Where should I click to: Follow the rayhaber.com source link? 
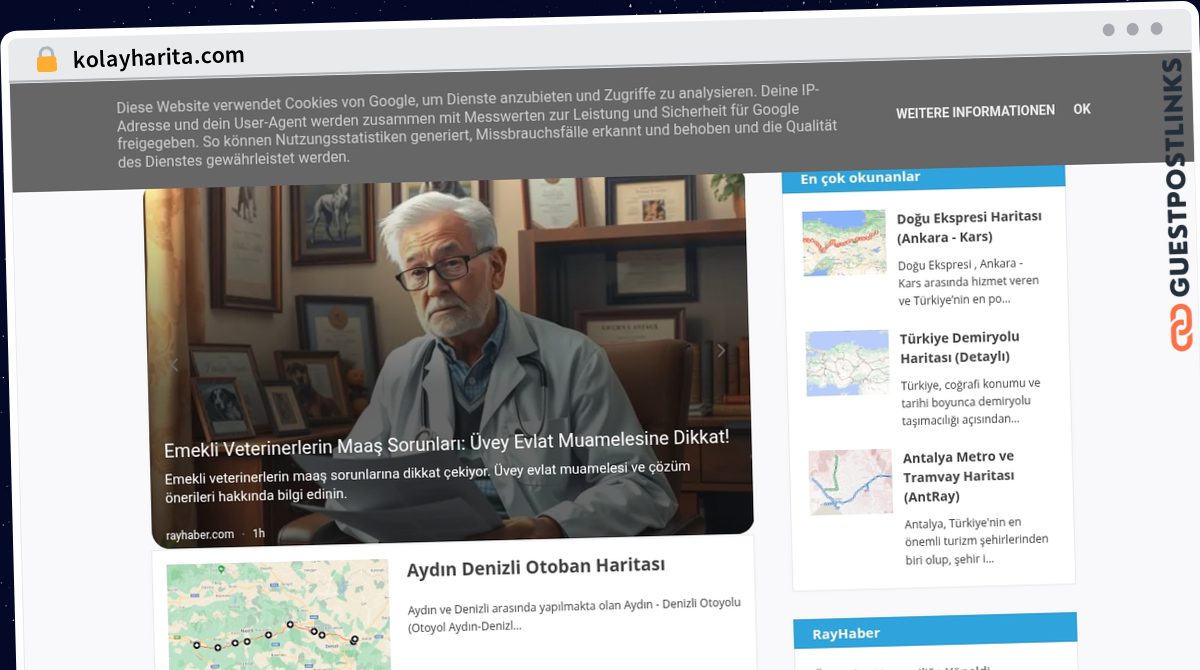200,534
